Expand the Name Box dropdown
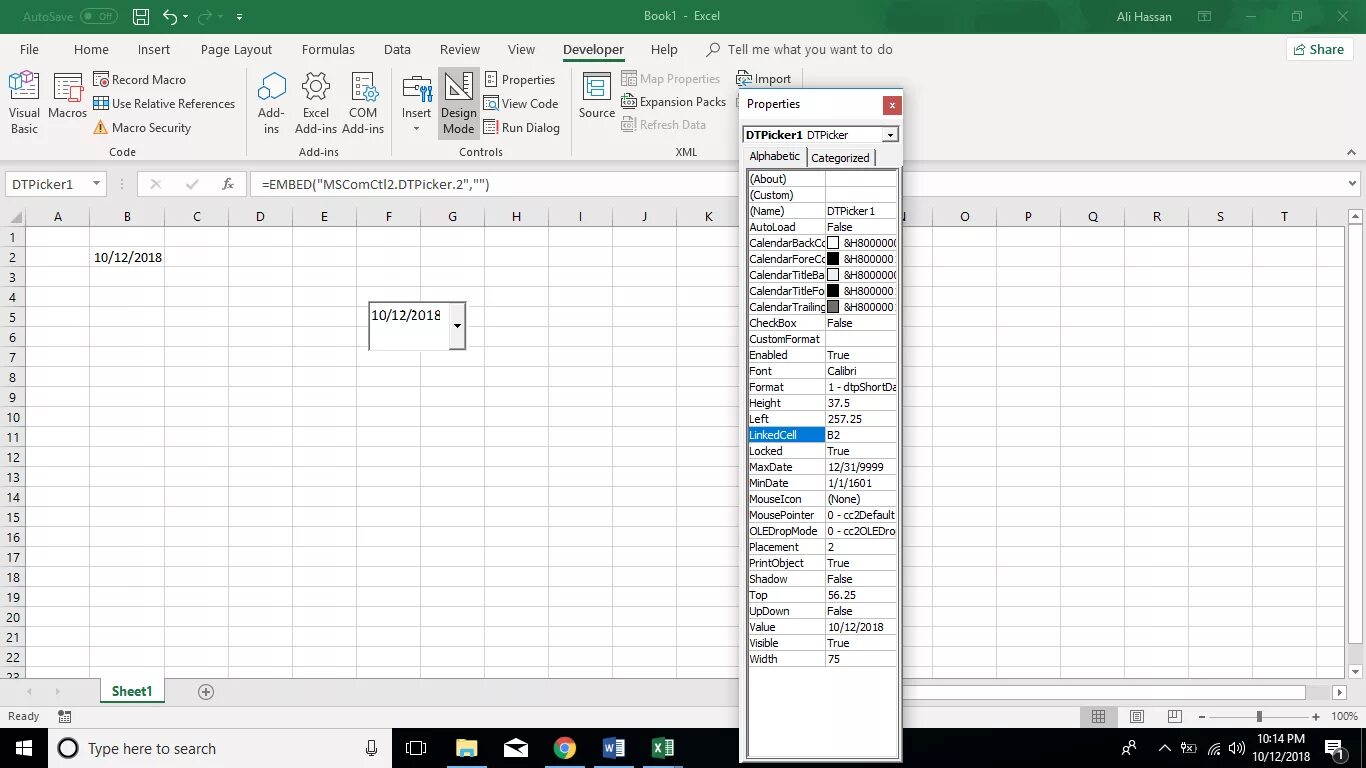 97,184
